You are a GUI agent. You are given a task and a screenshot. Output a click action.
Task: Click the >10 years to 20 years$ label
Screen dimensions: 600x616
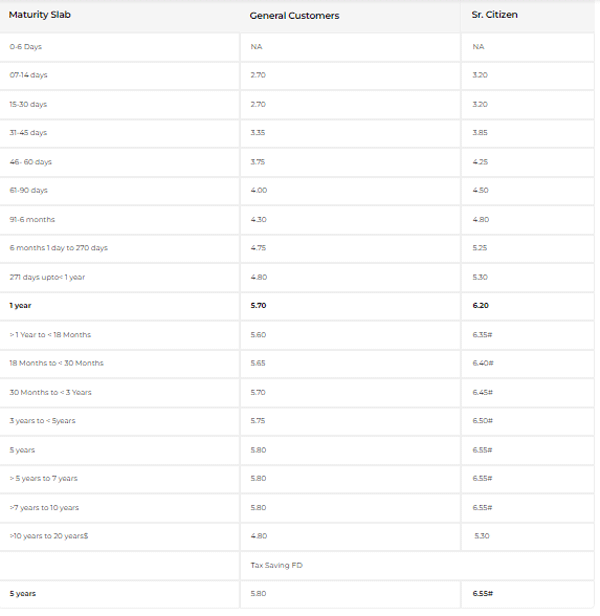tap(50, 536)
